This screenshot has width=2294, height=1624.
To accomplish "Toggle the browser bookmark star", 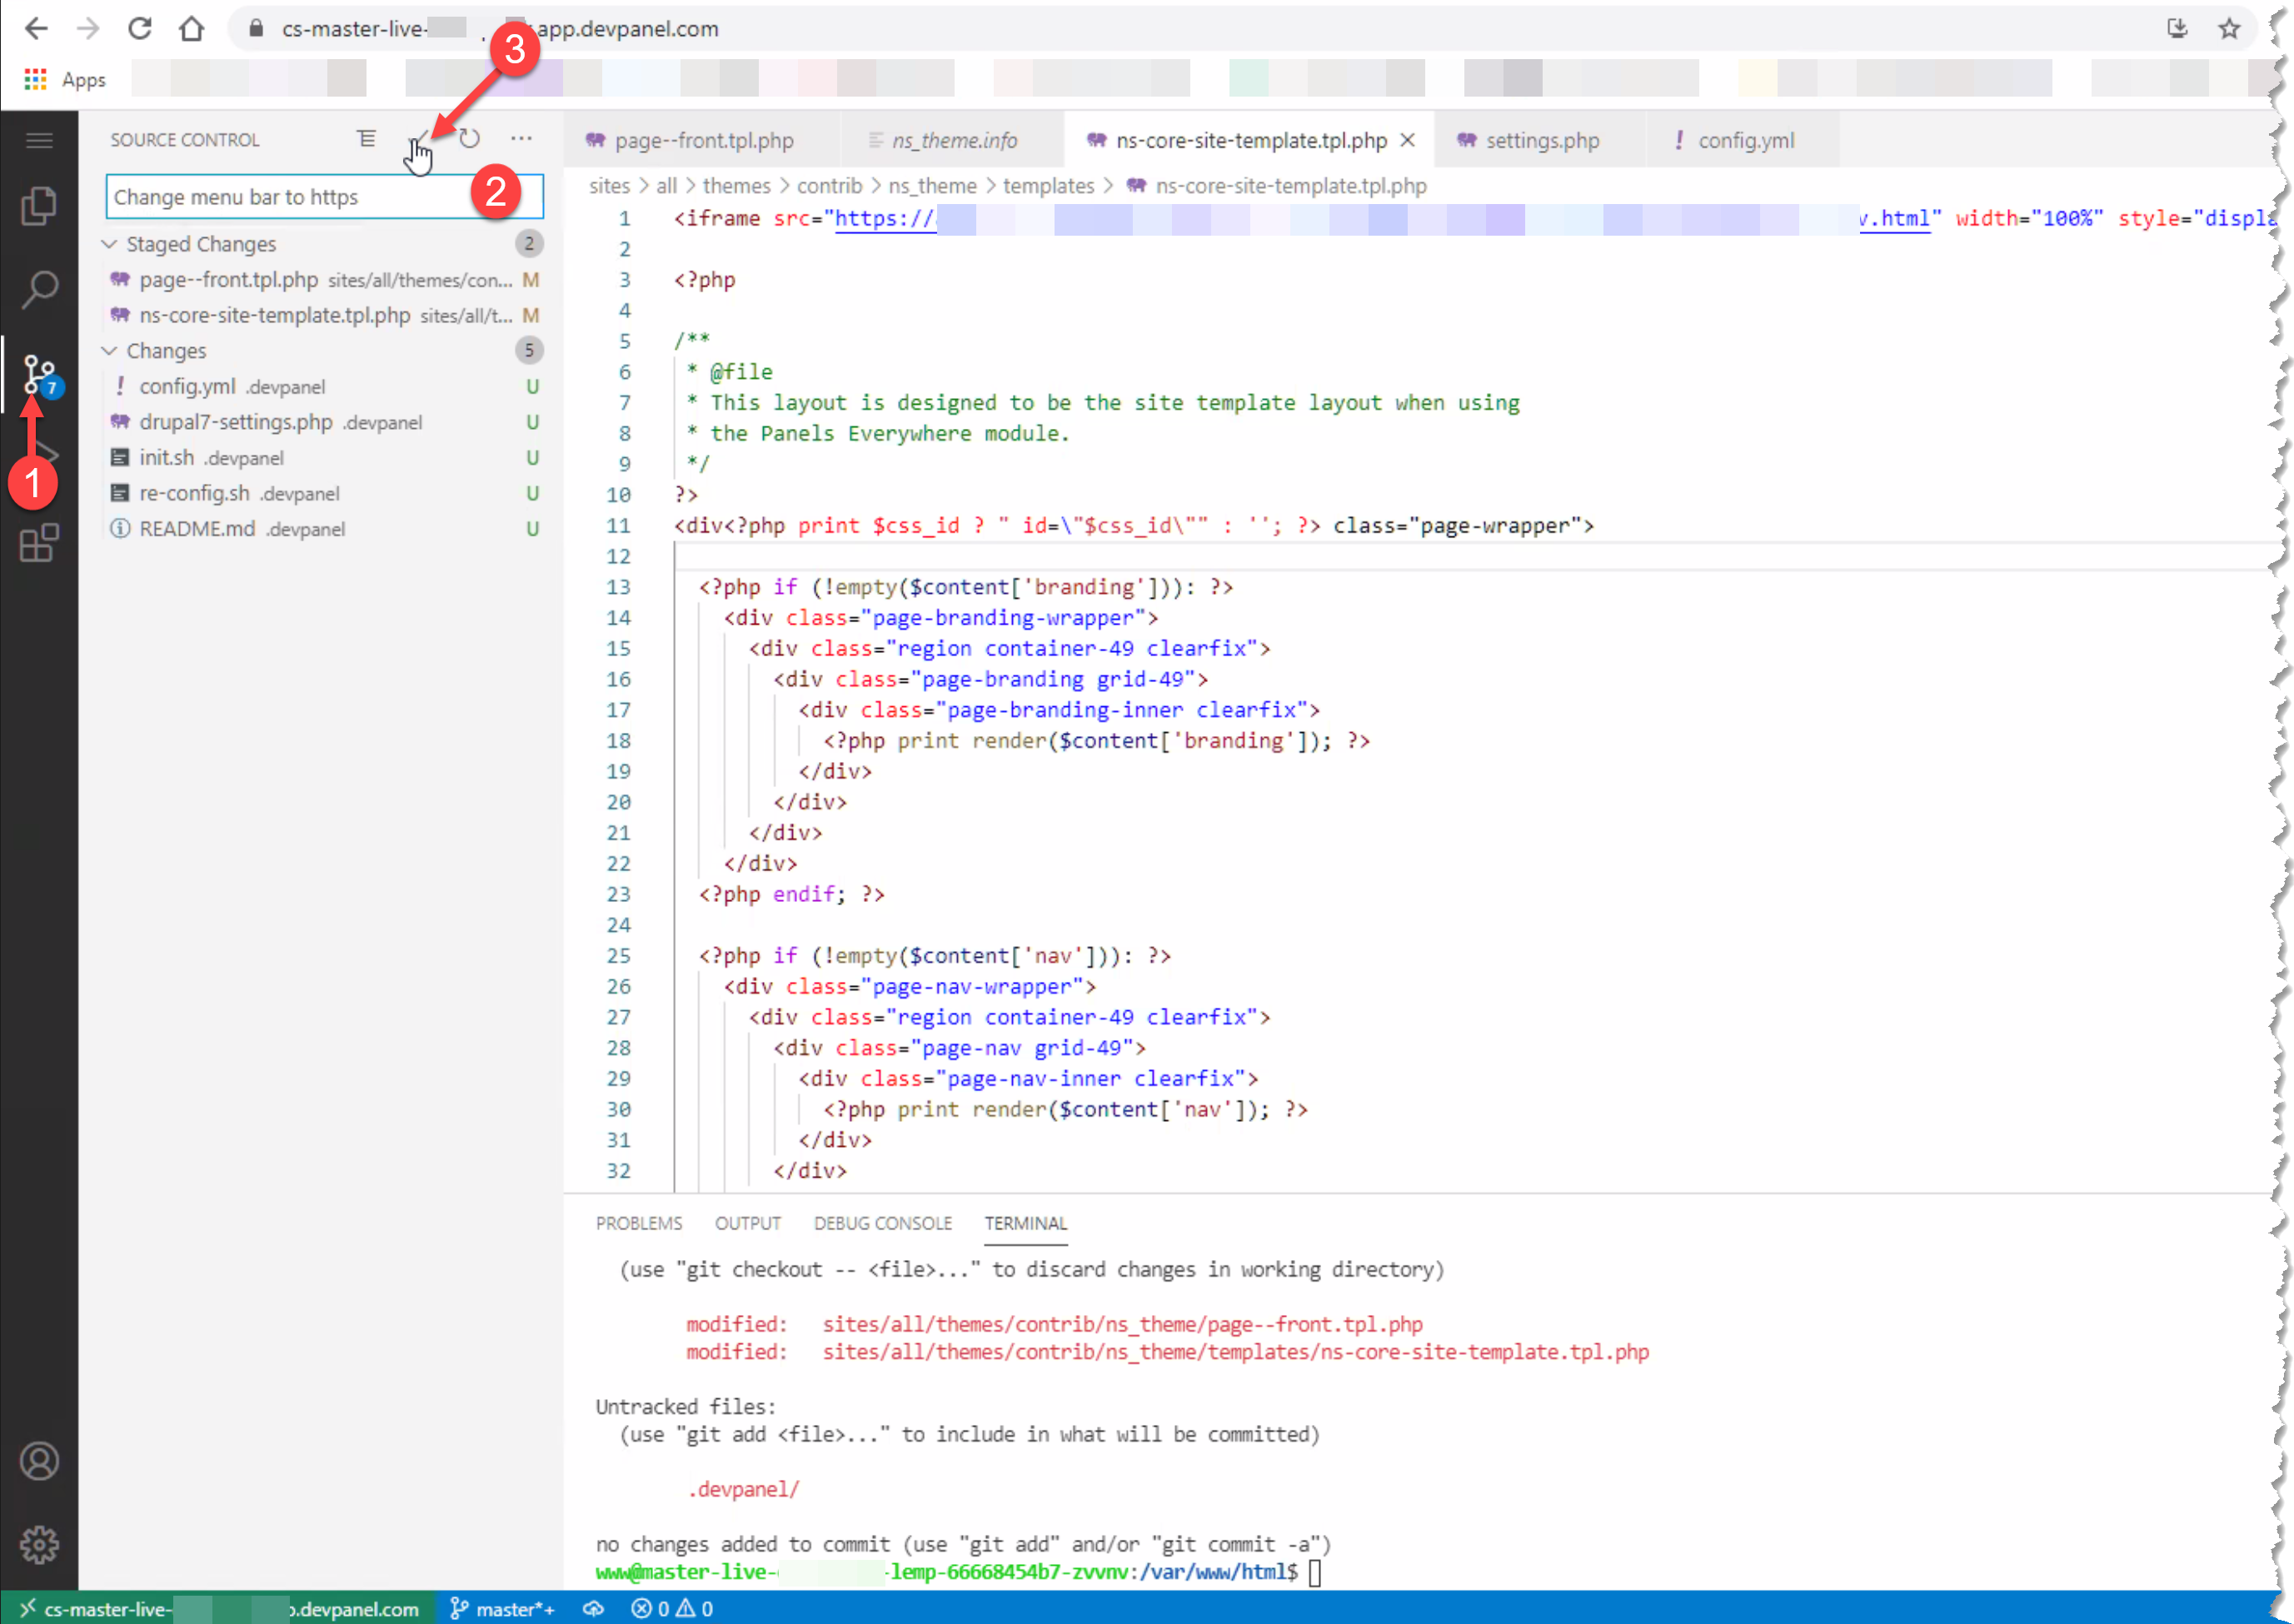I will point(2228,29).
